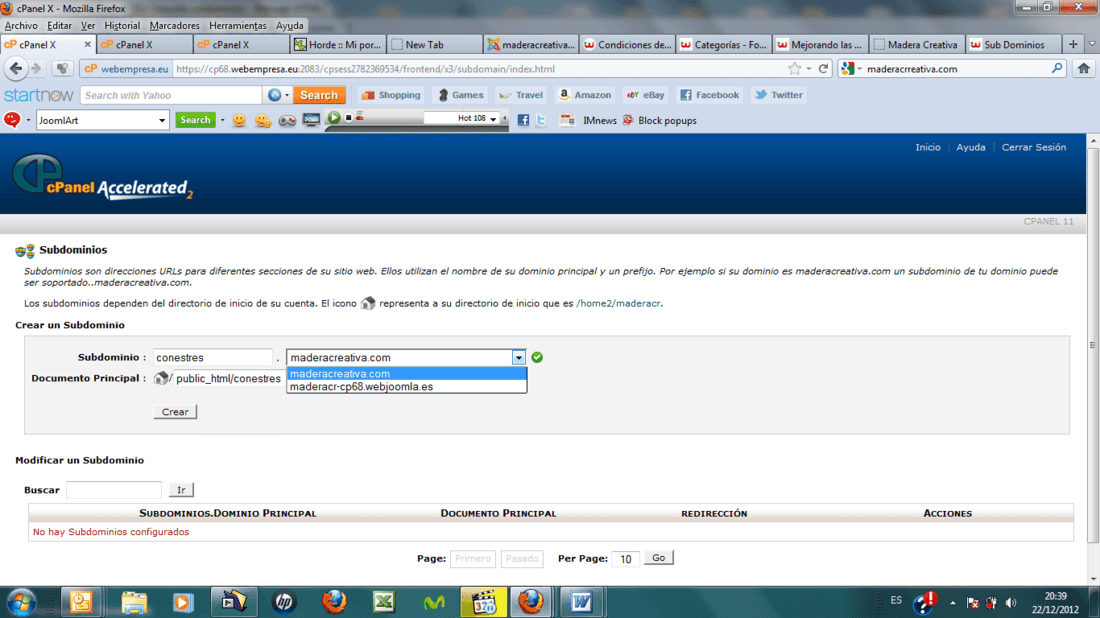
Task: Go back with browser back arrow
Action: 16,69
